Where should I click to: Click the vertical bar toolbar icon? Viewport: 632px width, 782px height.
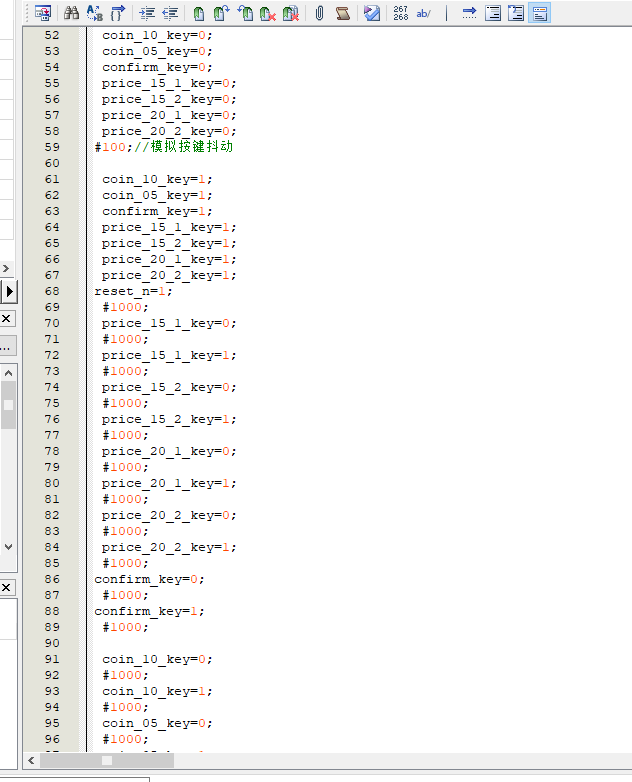coord(446,13)
